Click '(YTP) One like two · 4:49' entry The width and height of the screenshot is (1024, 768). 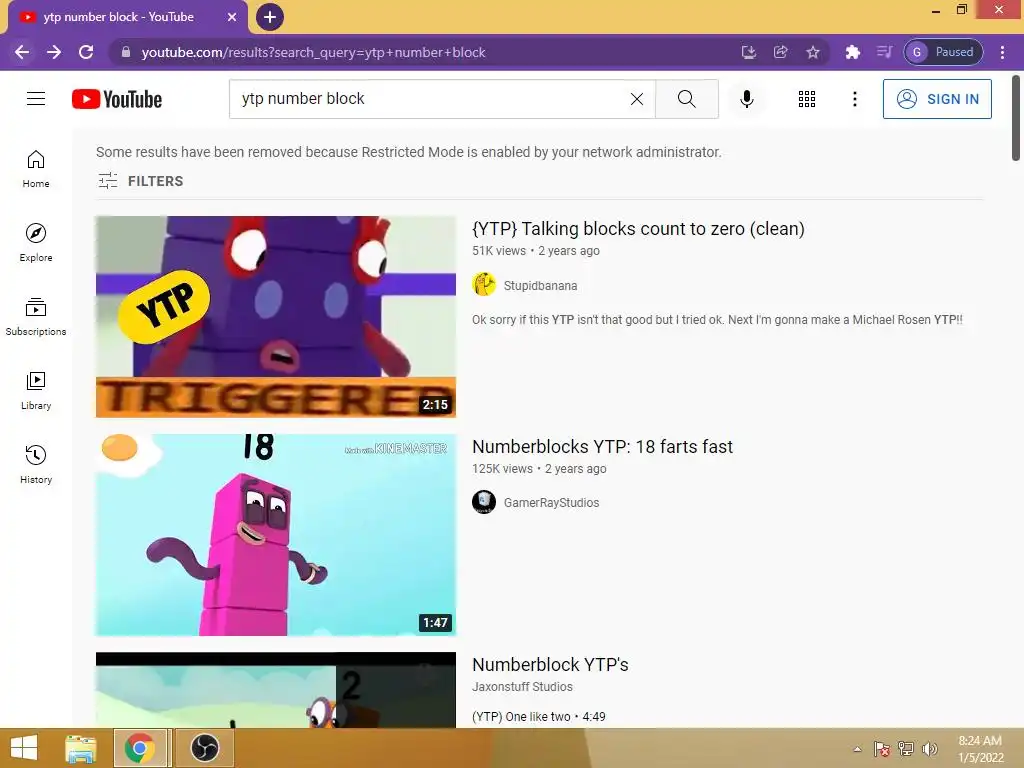[x=538, y=716]
